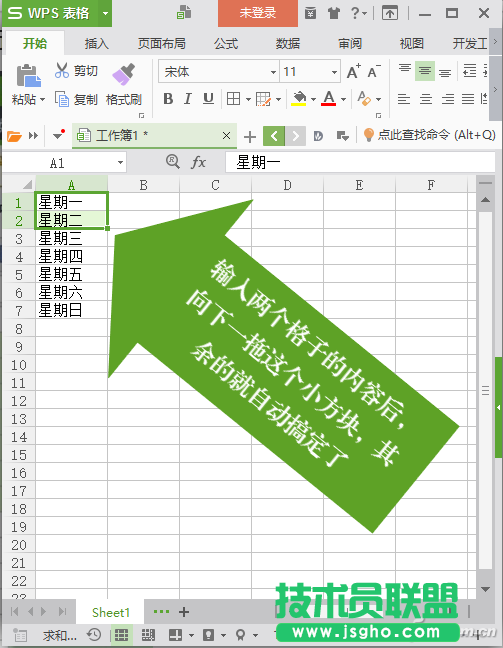The height and width of the screenshot is (648, 503).
Task: Open the 审阅 ribbon tab
Action: pyautogui.click(x=350, y=43)
